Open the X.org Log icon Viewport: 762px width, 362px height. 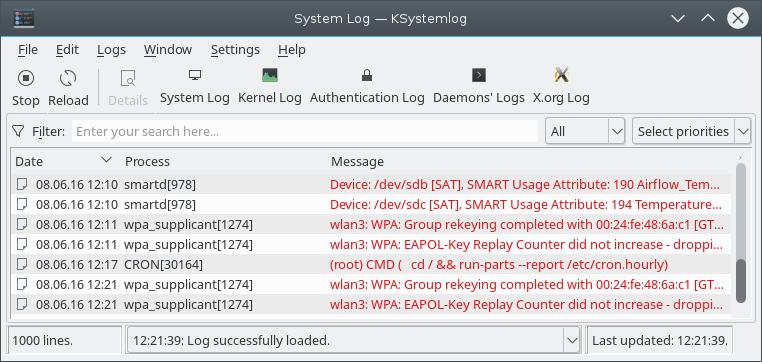pyautogui.click(x=561, y=75)
